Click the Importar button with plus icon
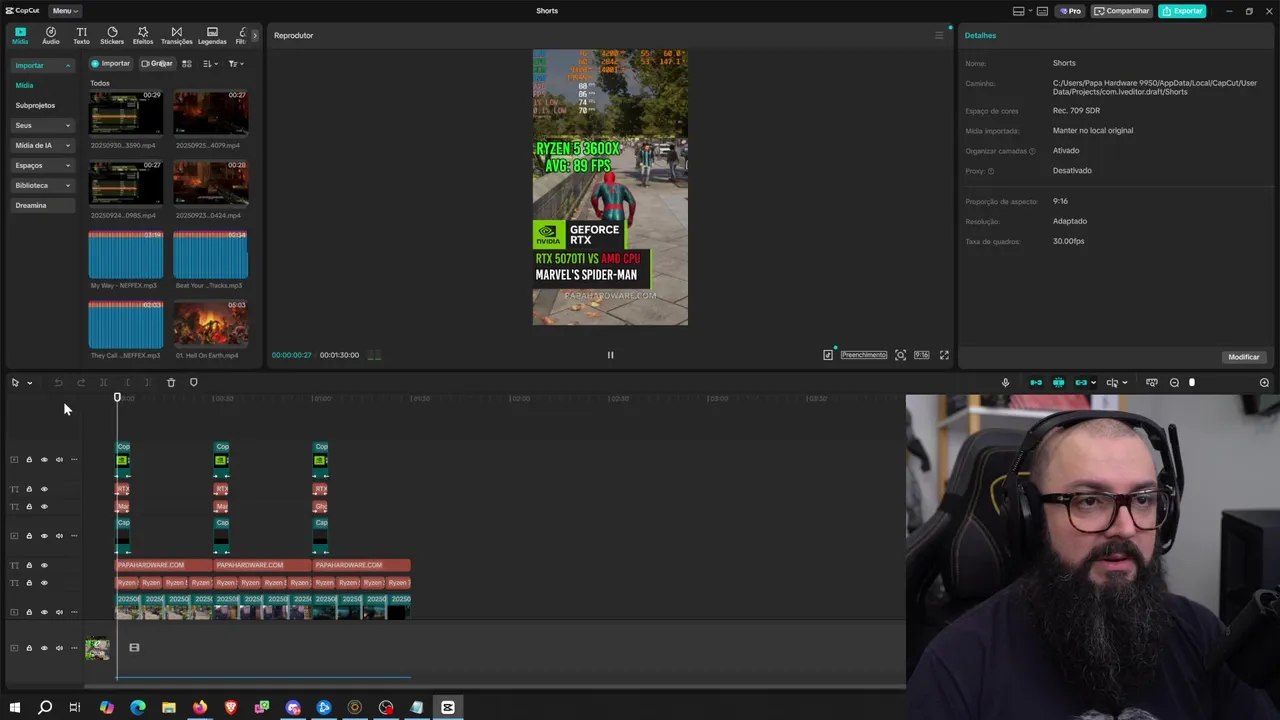The height and width of the screenshot is (720, 1280). [x=111, y=63]
